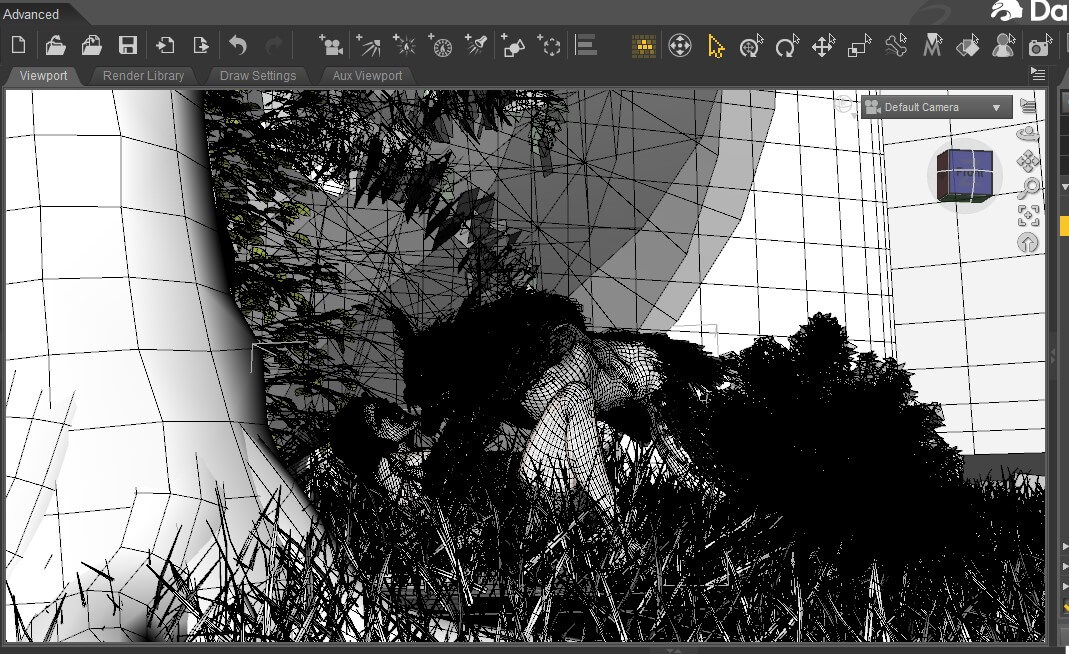This screenshot has height=654, width=1069.
Task: Select the rotate-with-target Universal tool
Action: (x=751, y=46)
